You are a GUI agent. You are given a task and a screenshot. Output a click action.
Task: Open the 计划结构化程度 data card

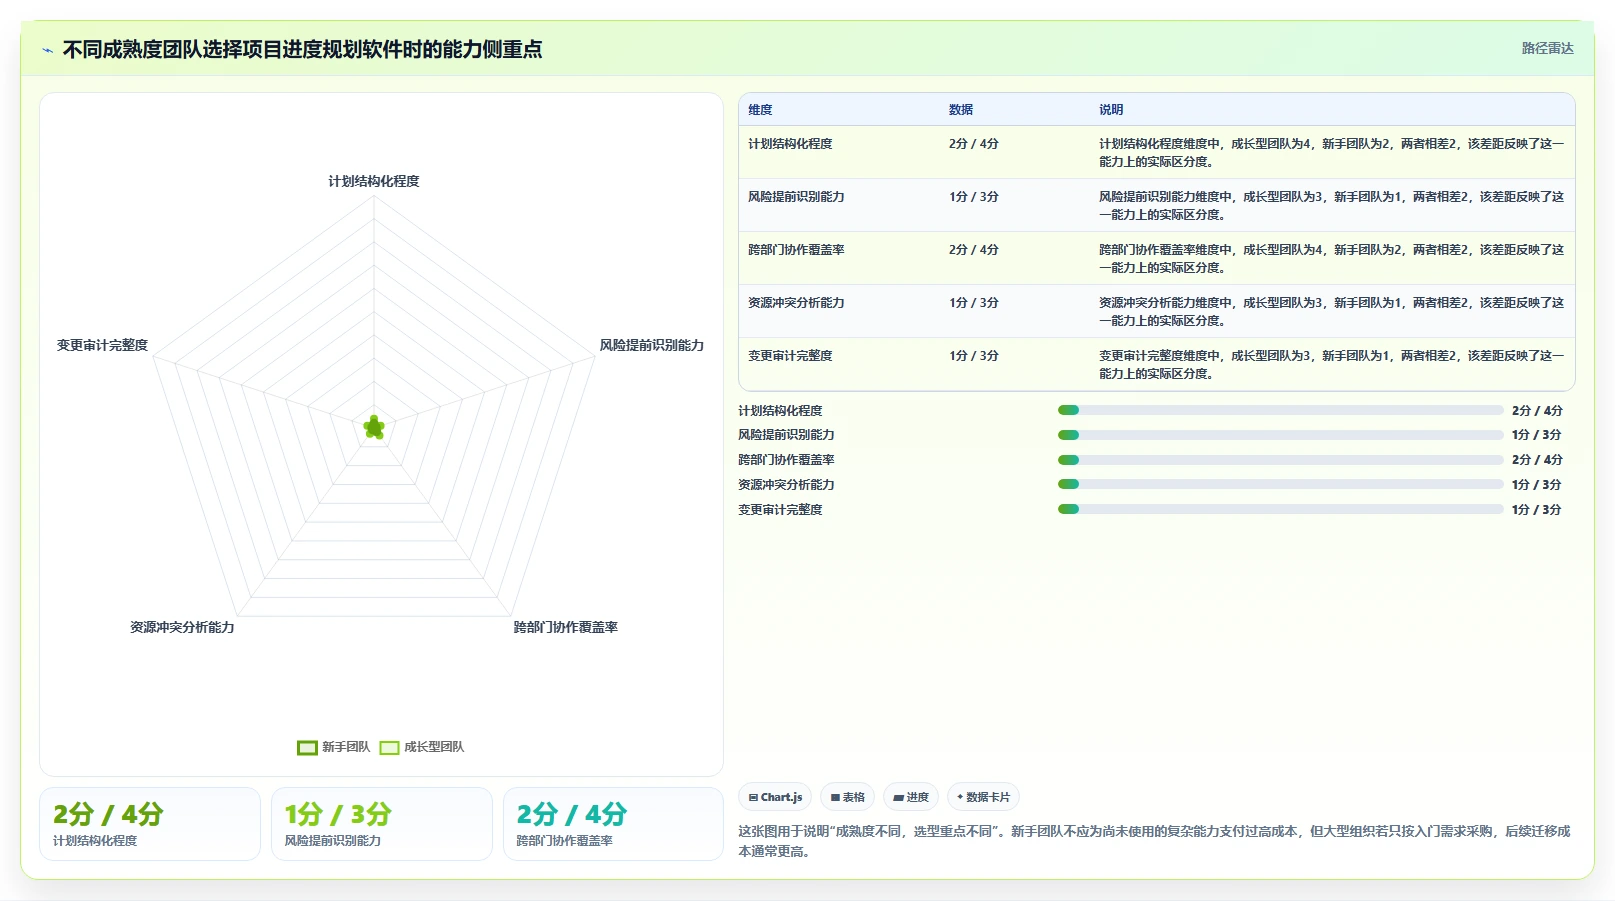click(x=150, y=824)
